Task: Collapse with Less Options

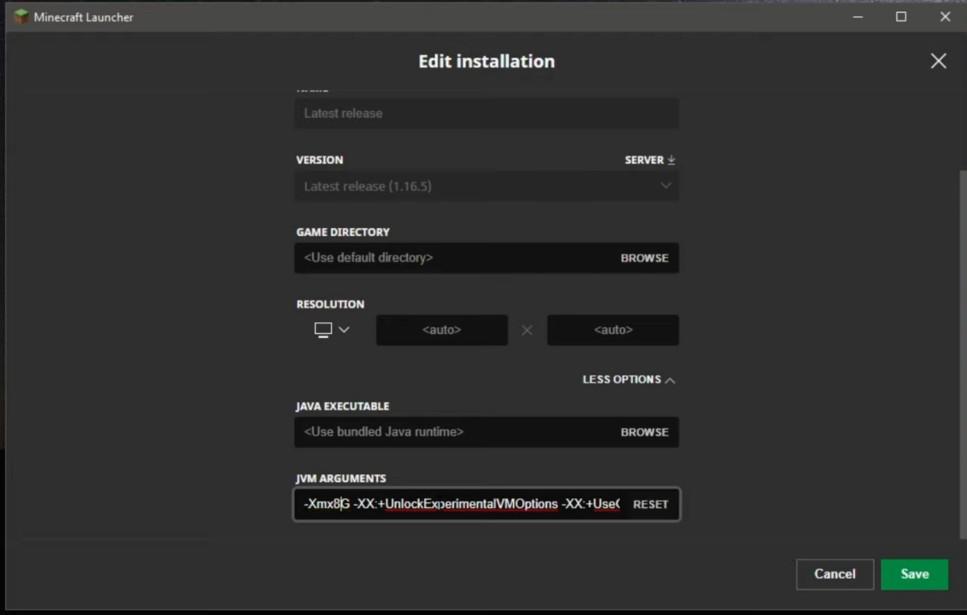Action: pos(628,379)
